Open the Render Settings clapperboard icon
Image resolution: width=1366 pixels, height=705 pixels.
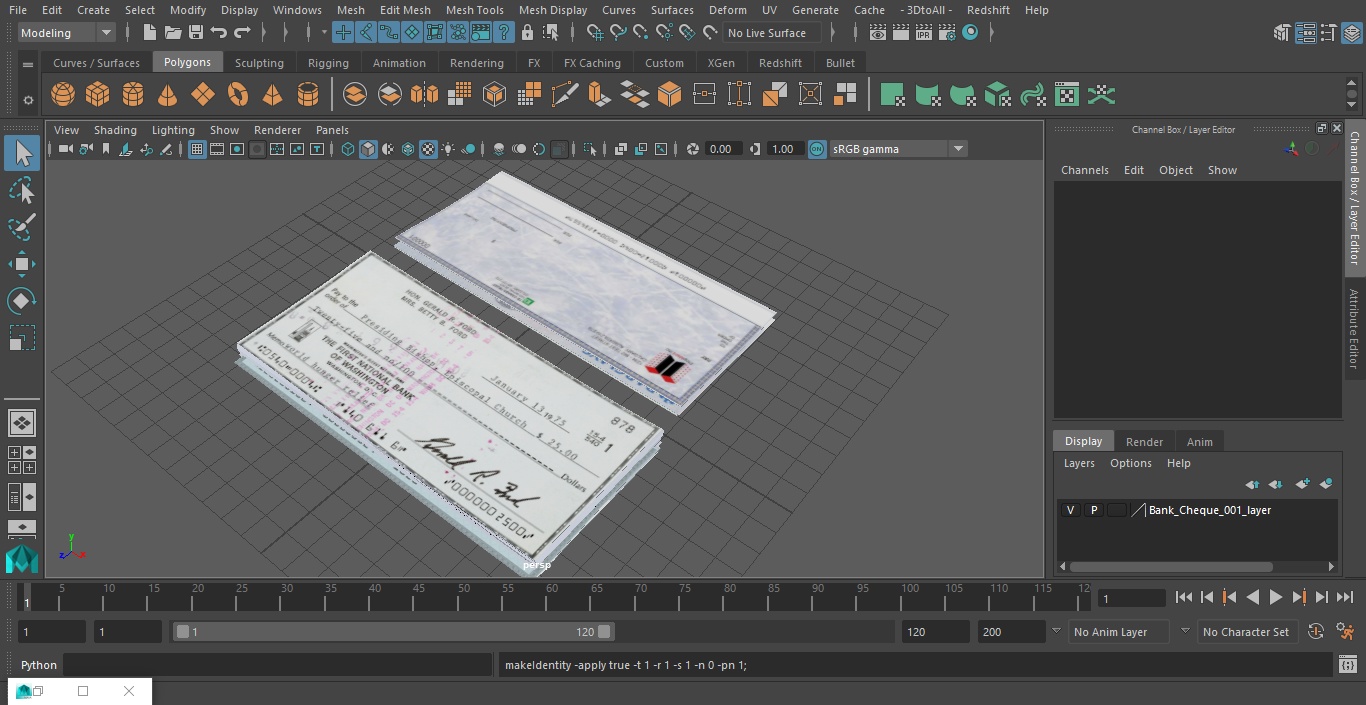click(947, 33)
